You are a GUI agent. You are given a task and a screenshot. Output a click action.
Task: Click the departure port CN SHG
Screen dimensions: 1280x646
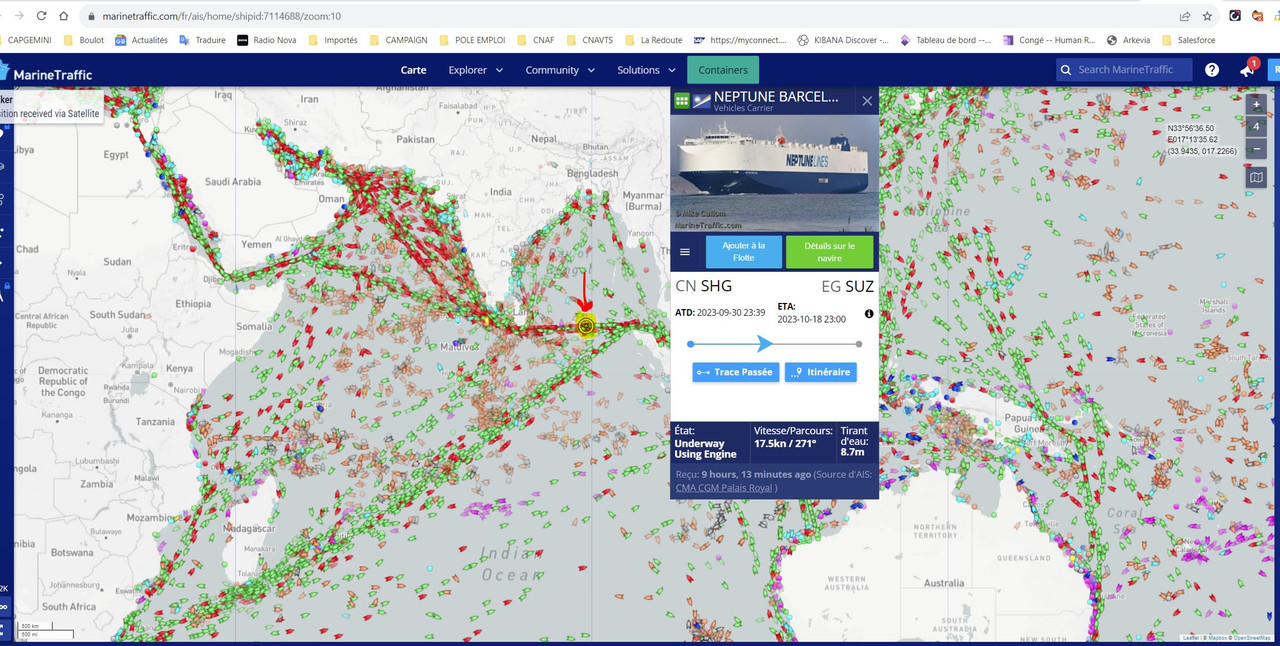coord(704,287)
